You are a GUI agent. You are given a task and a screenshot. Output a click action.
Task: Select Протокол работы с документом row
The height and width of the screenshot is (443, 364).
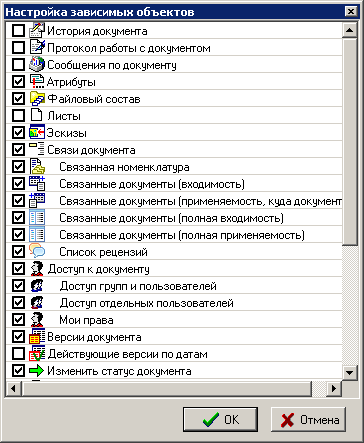tap(174, 48)
